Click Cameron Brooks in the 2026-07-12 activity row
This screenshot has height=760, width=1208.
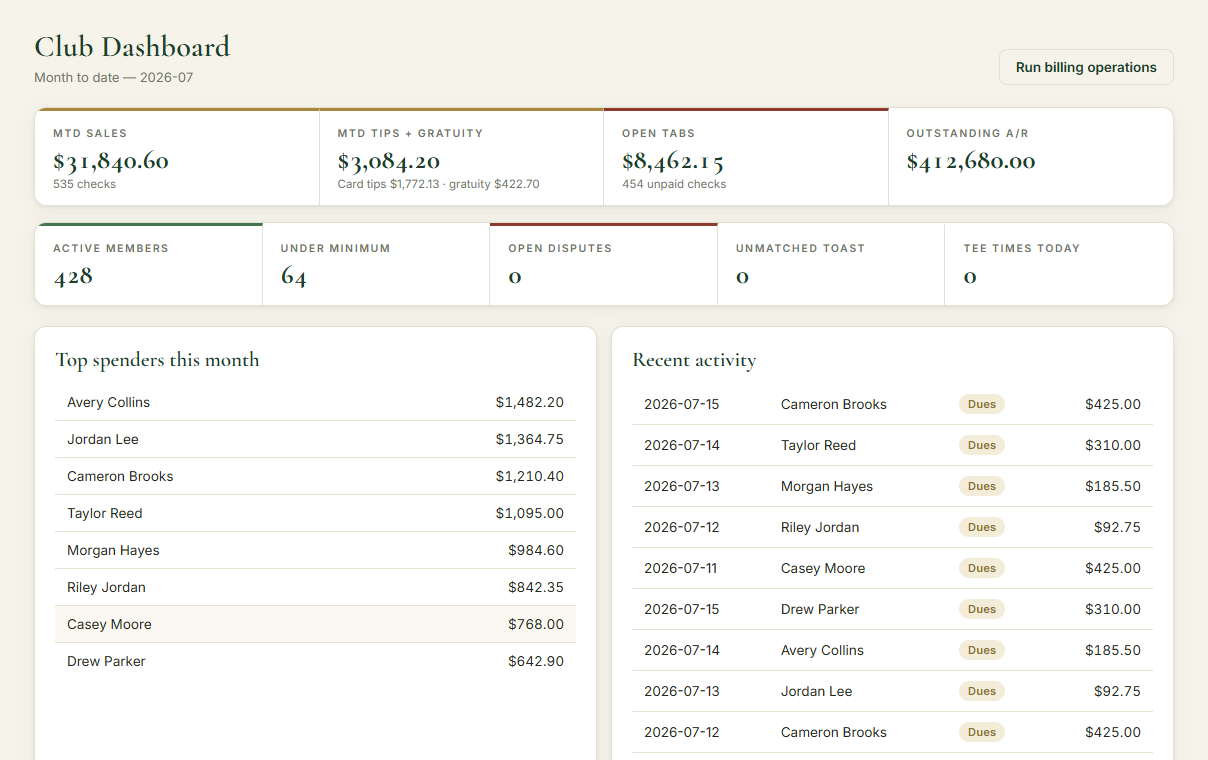click(x=834, y=732)
